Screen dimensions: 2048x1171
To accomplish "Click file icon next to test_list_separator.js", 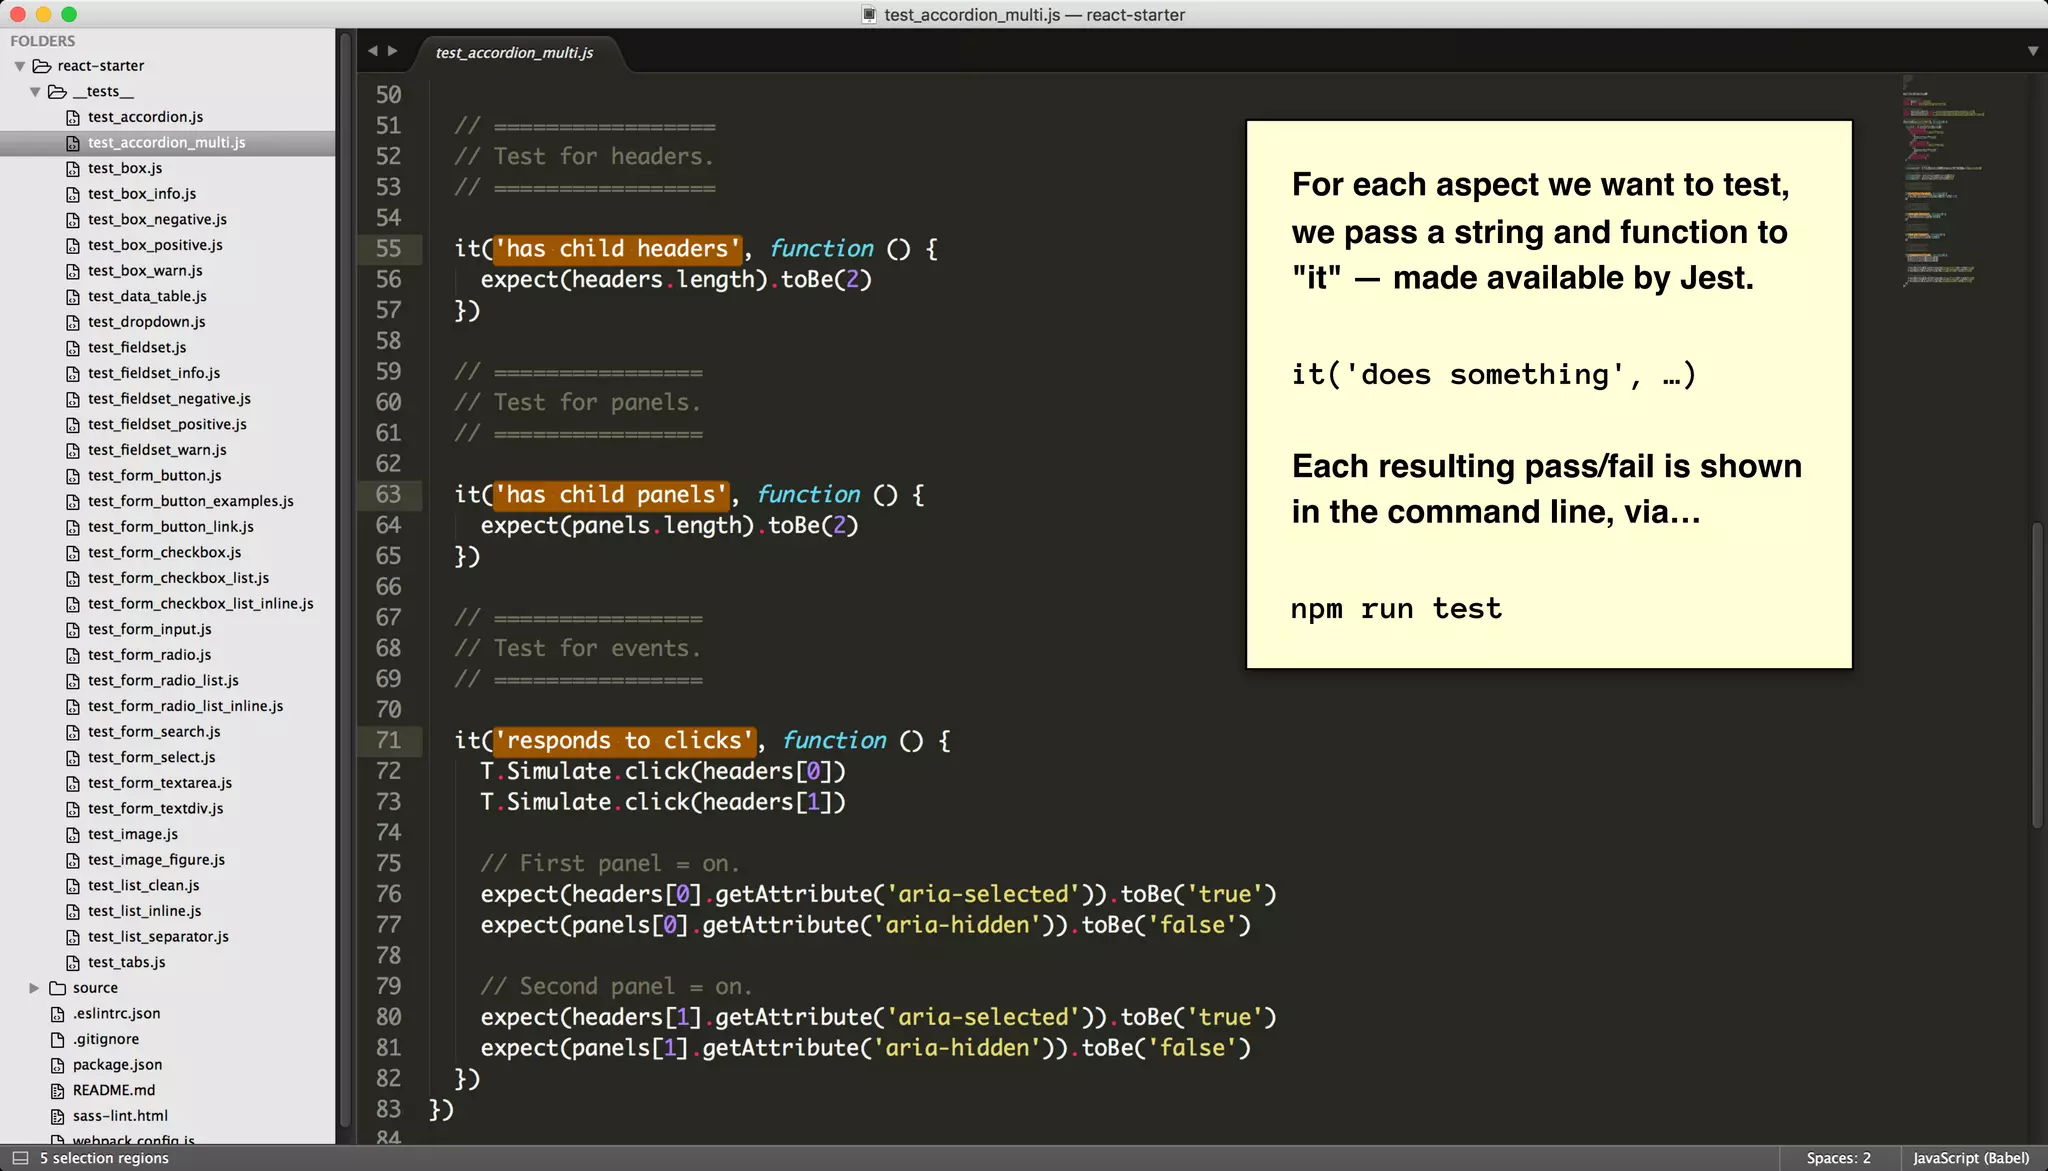I will click(x=72, y=937).
